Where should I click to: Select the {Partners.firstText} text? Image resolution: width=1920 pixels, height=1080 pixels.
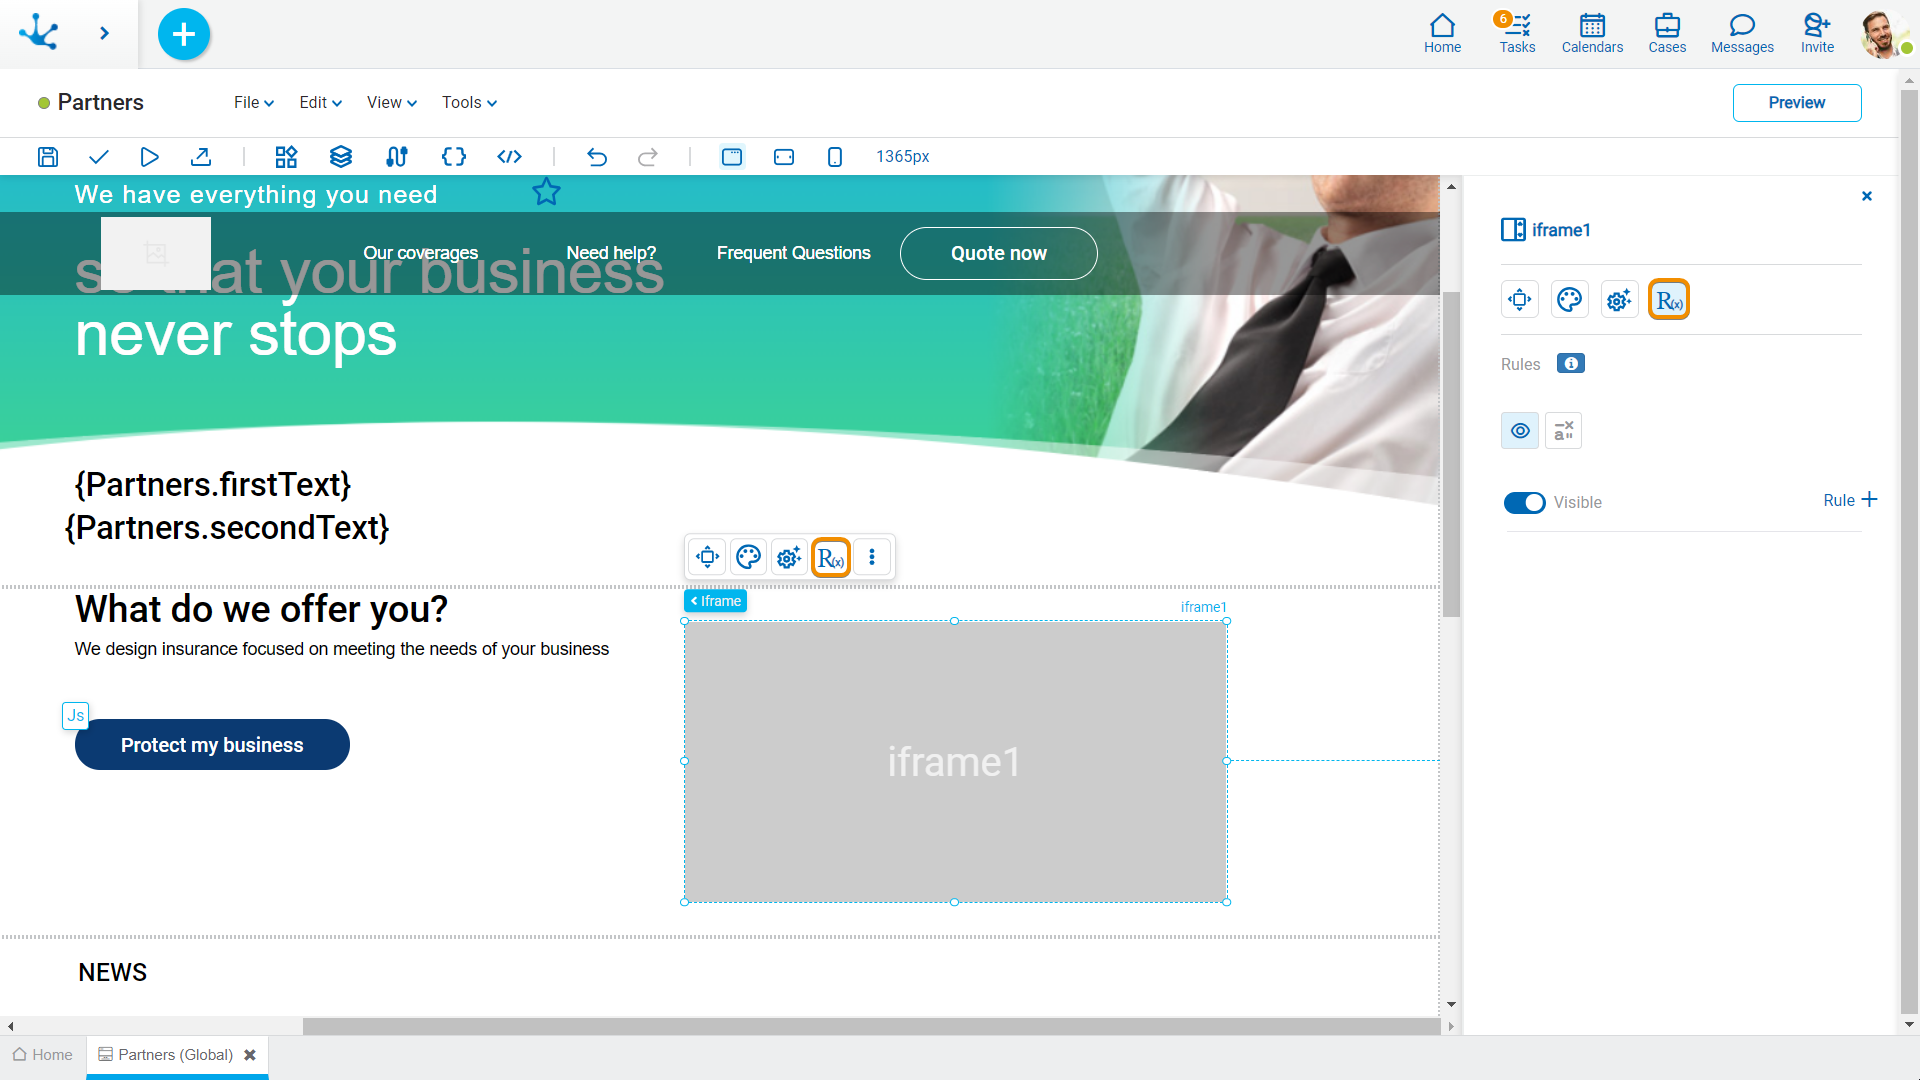(213, 484)
